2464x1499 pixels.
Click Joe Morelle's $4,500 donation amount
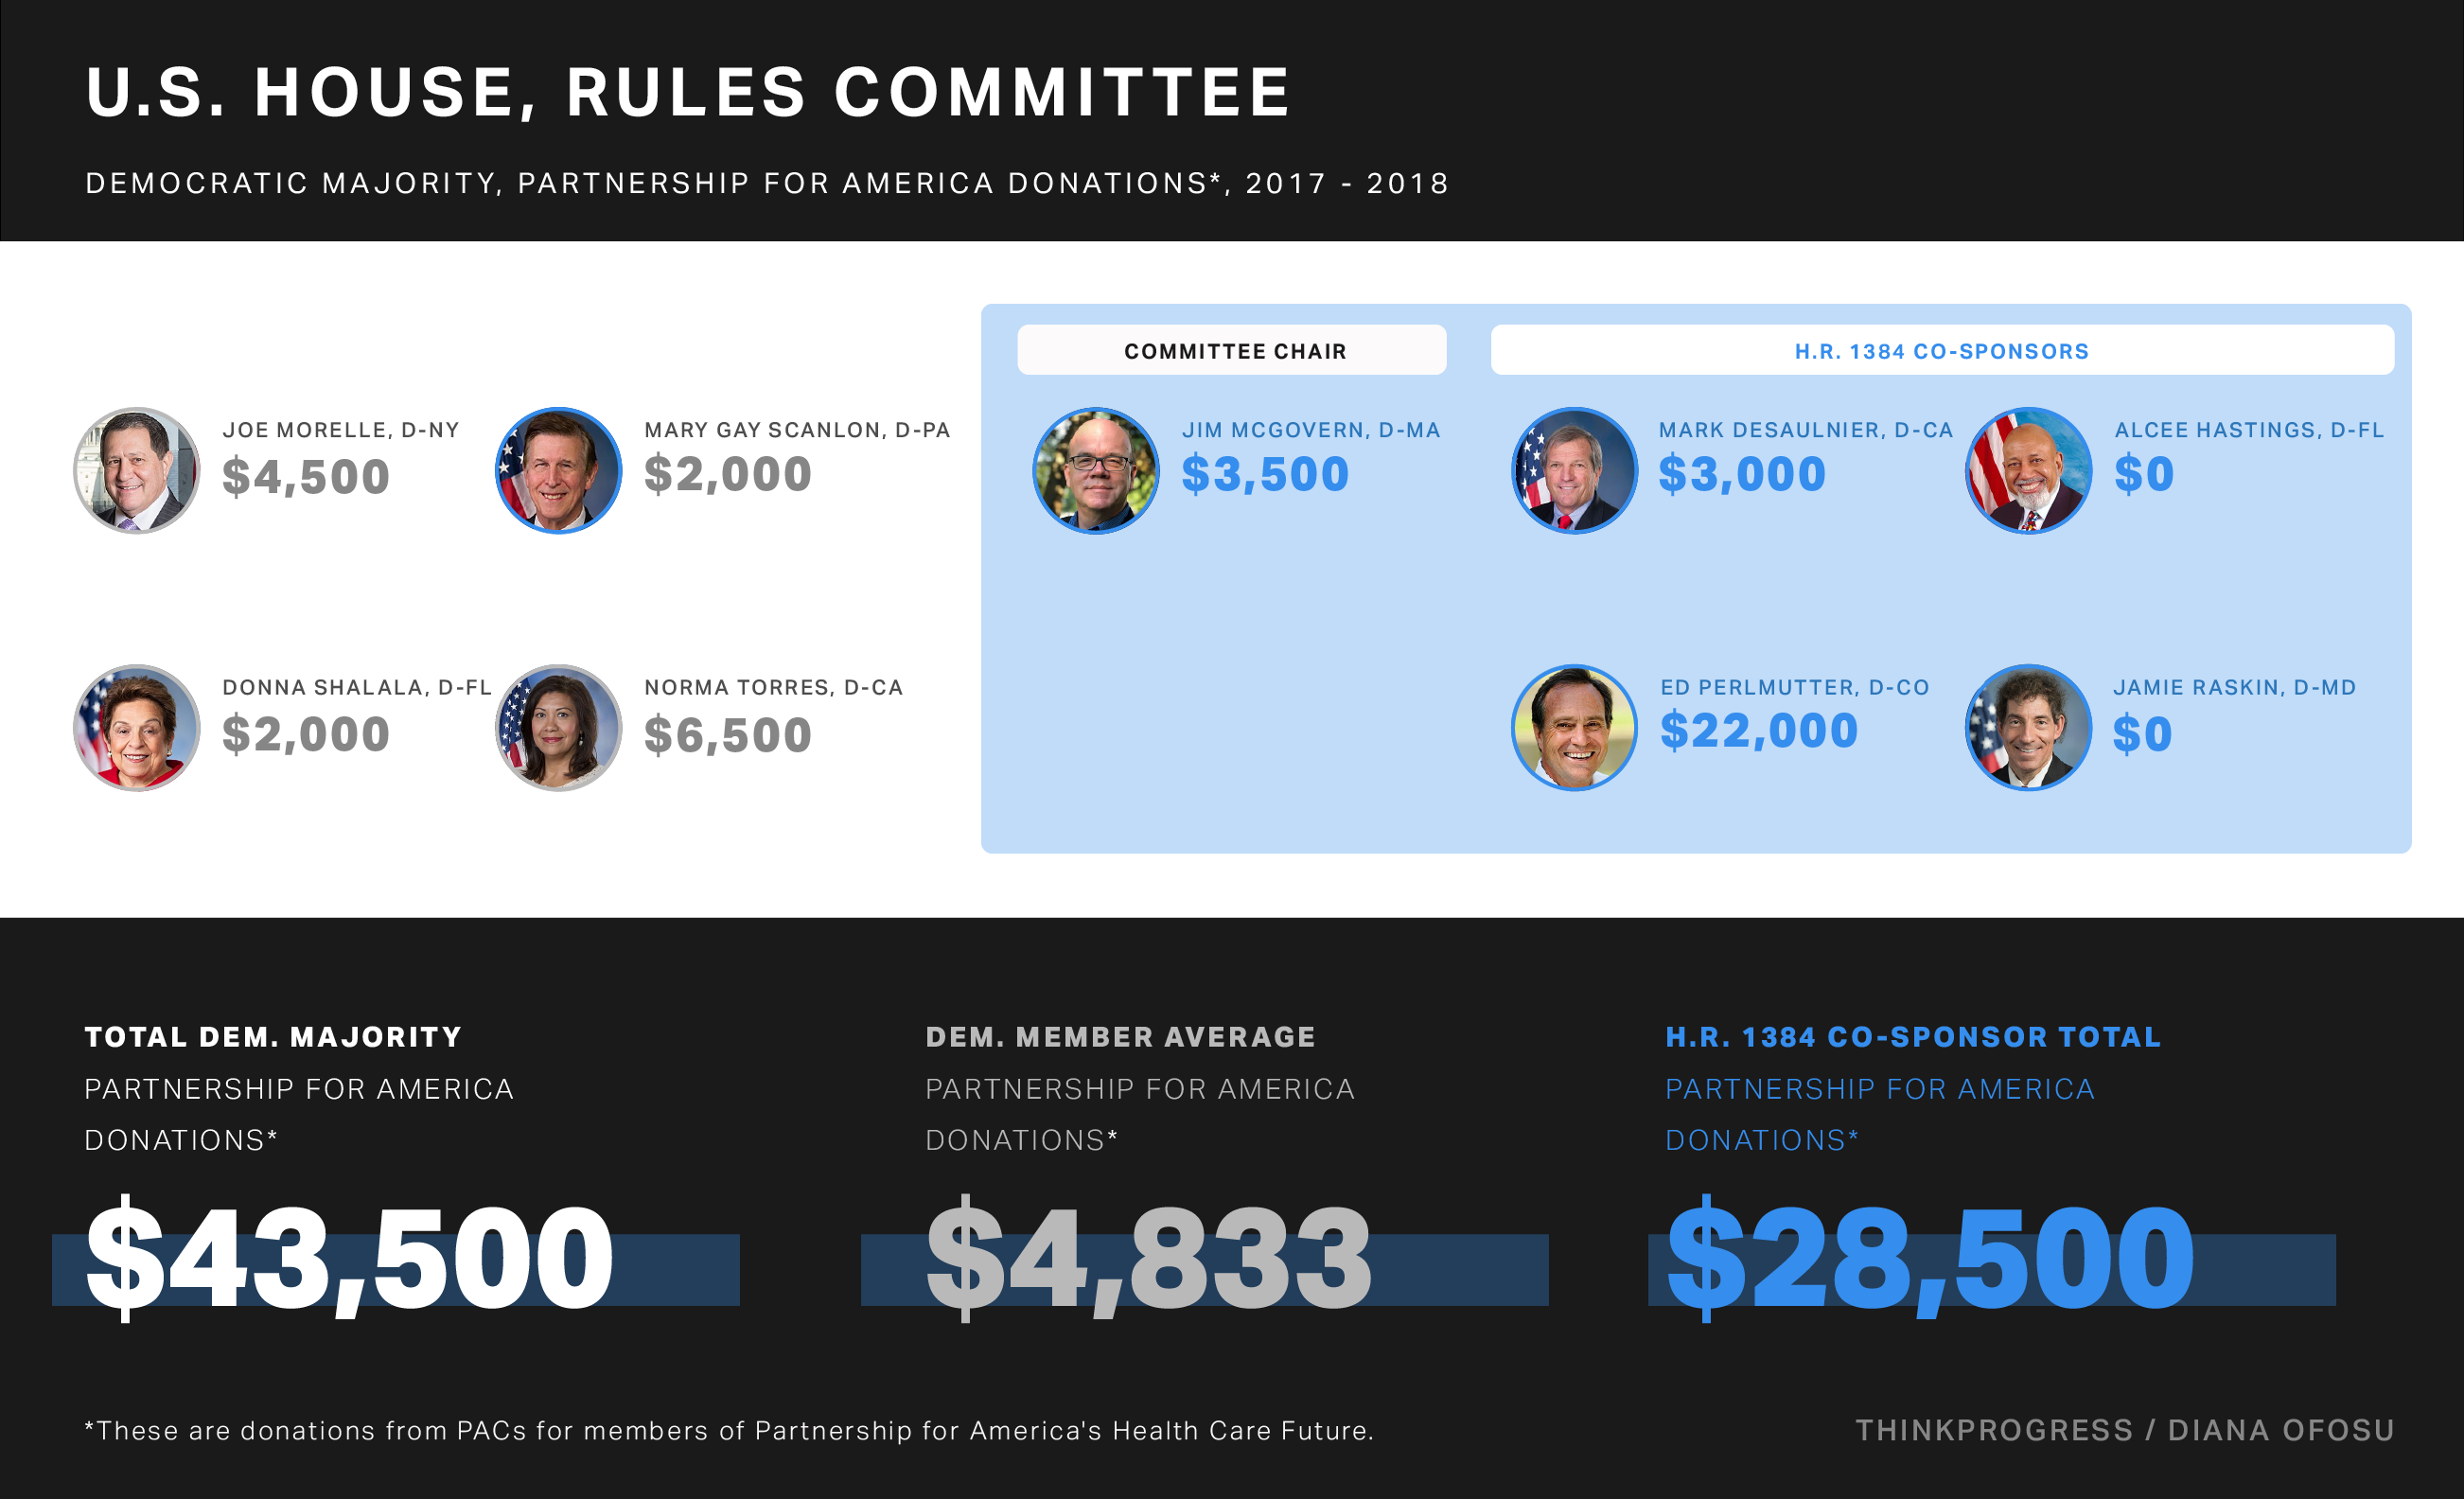point(306,476)
